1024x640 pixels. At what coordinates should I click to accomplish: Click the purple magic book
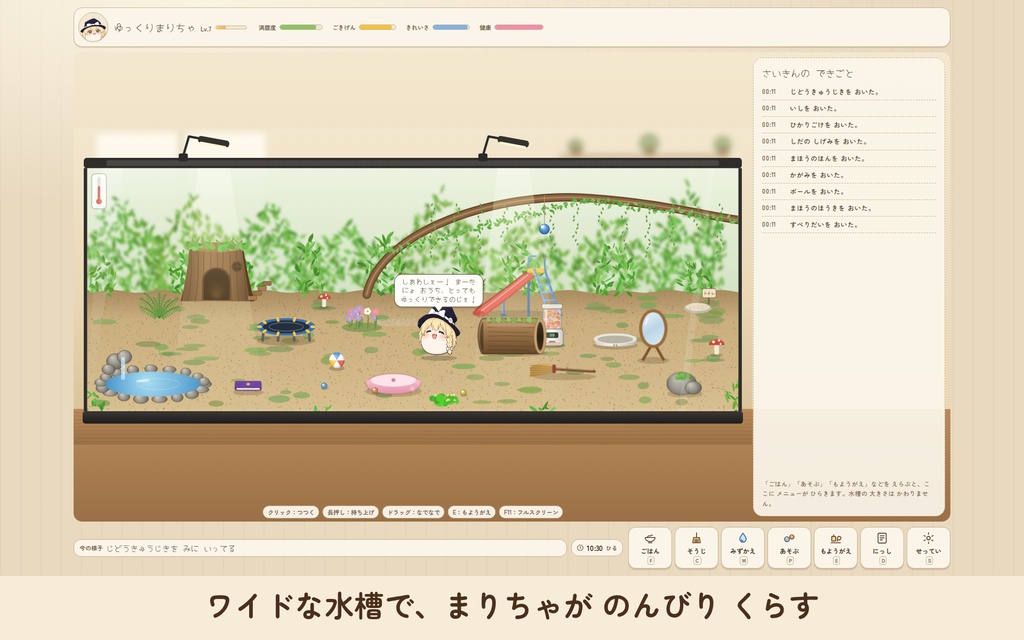tap(248, 386)
